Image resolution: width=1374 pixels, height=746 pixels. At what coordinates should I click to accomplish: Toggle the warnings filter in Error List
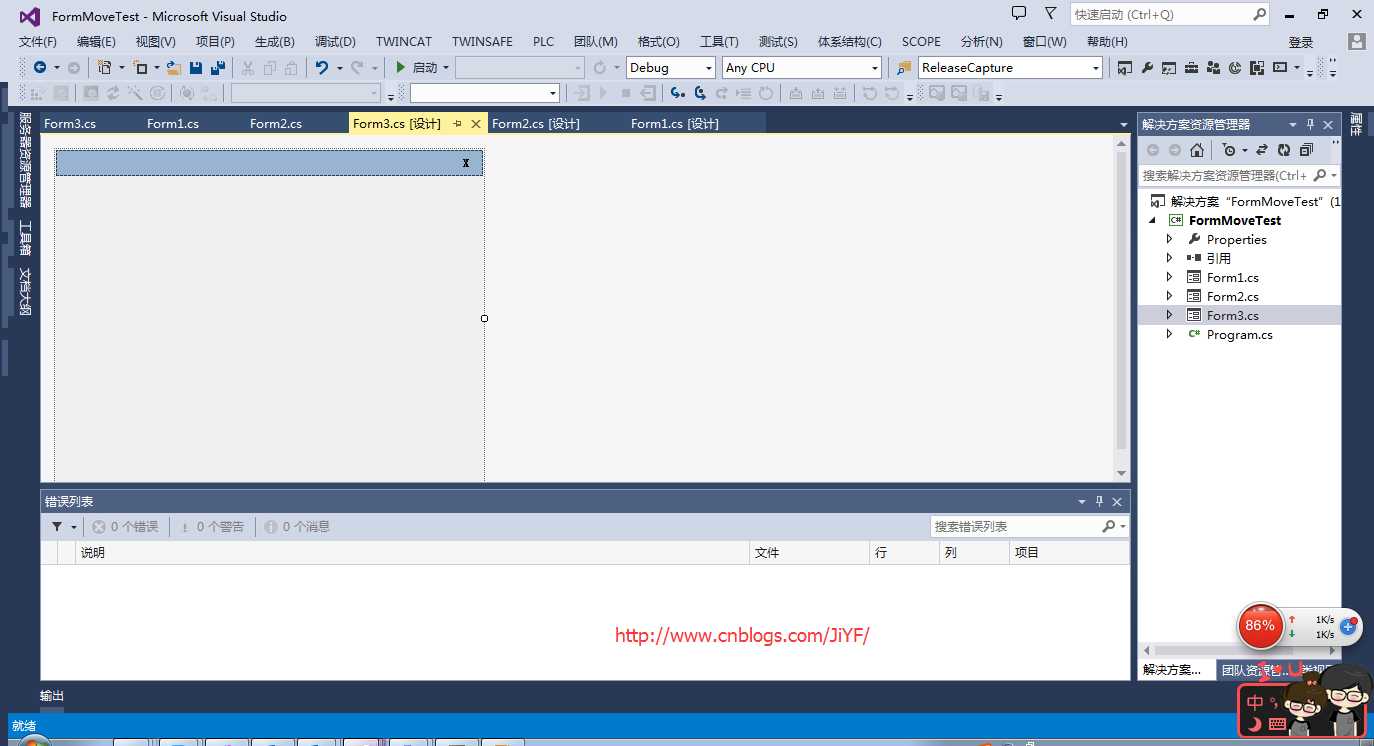212,527
